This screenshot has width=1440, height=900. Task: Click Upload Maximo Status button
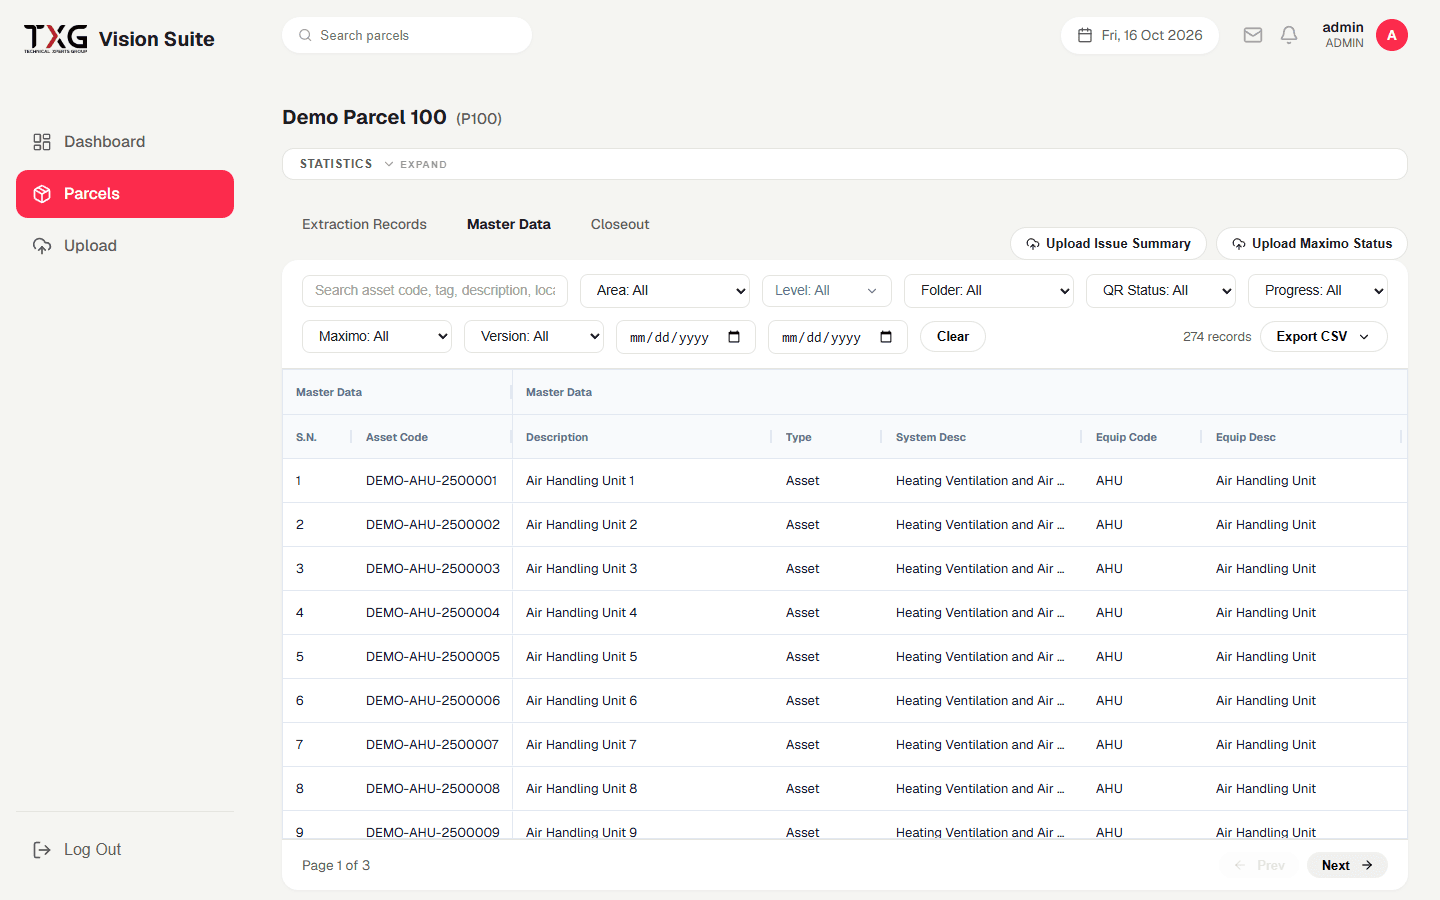point(1312,244)
